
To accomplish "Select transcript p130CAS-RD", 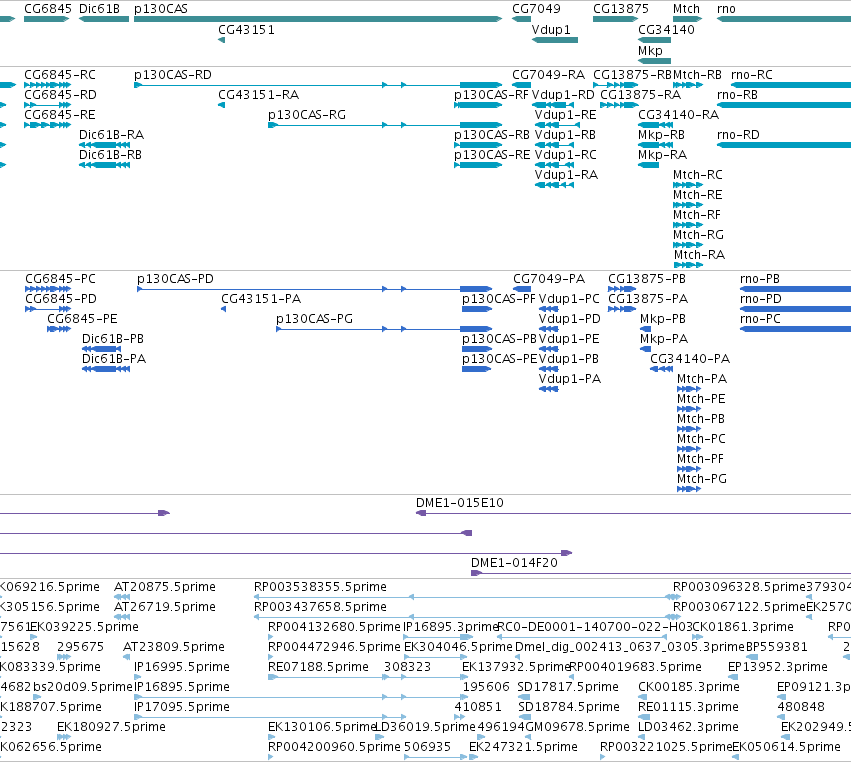I will point(318,85).
